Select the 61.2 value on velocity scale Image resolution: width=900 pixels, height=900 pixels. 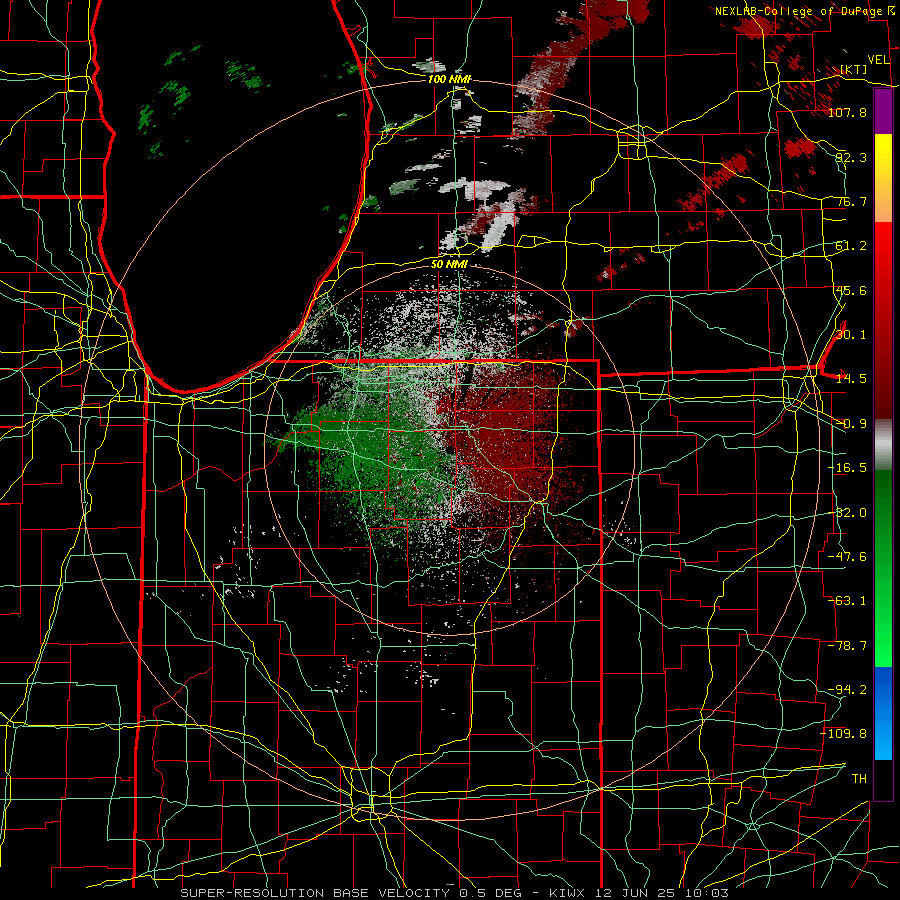[851, 246]
